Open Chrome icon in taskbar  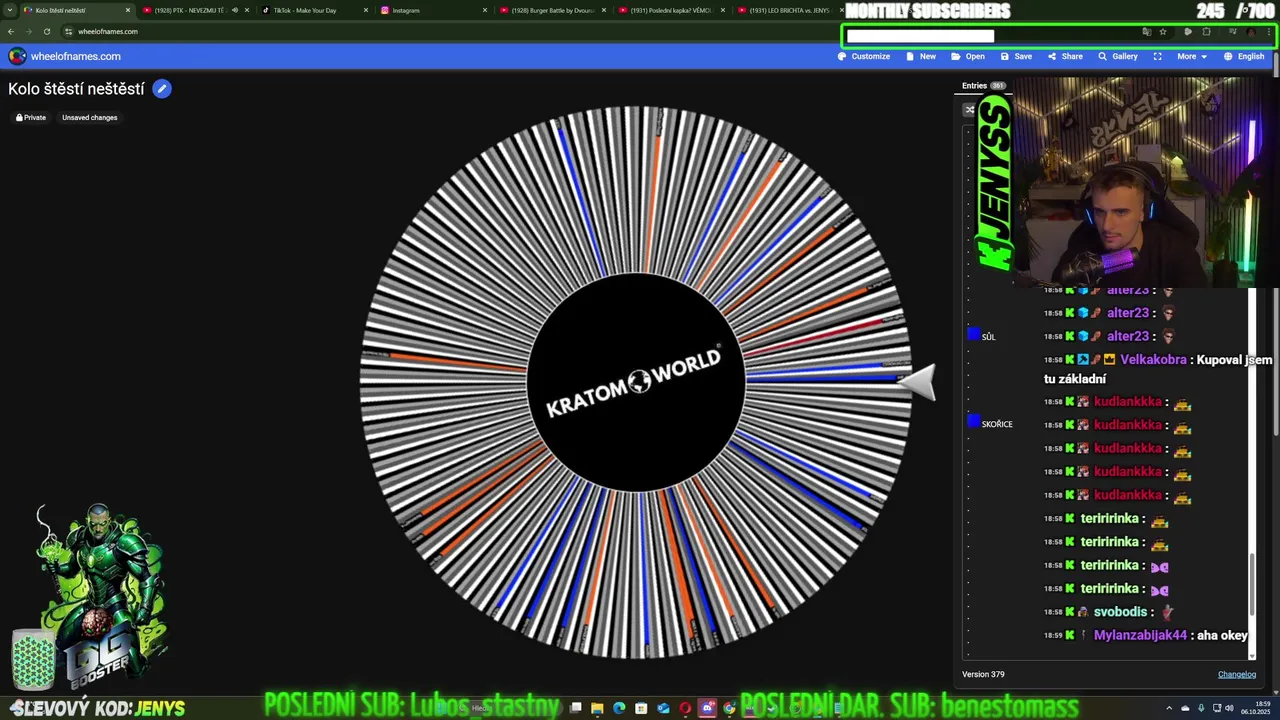coord(729,708)
